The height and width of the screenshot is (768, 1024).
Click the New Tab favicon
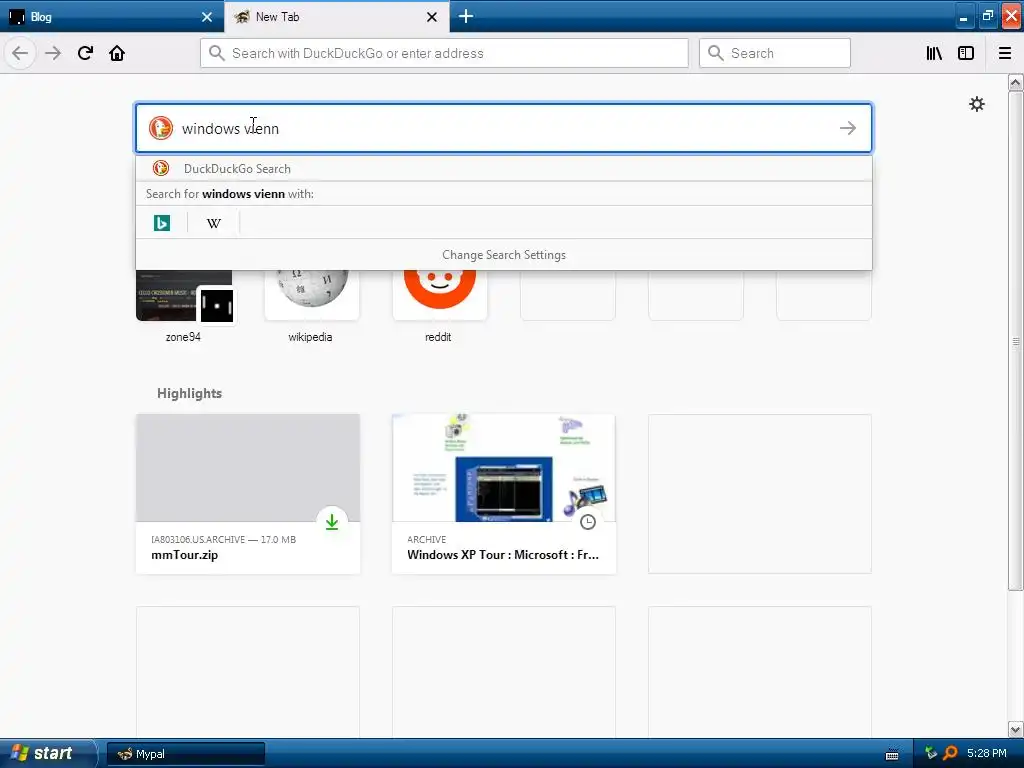tap(242, 16)
